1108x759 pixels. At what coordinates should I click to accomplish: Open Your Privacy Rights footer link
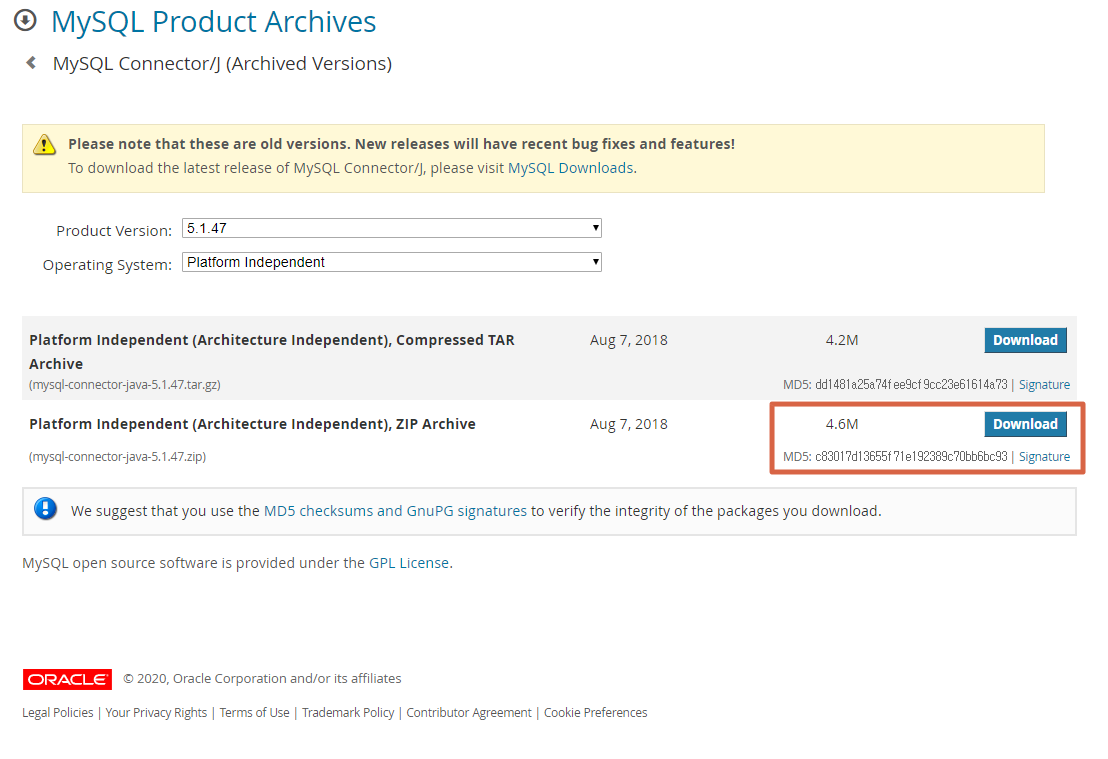156,712
